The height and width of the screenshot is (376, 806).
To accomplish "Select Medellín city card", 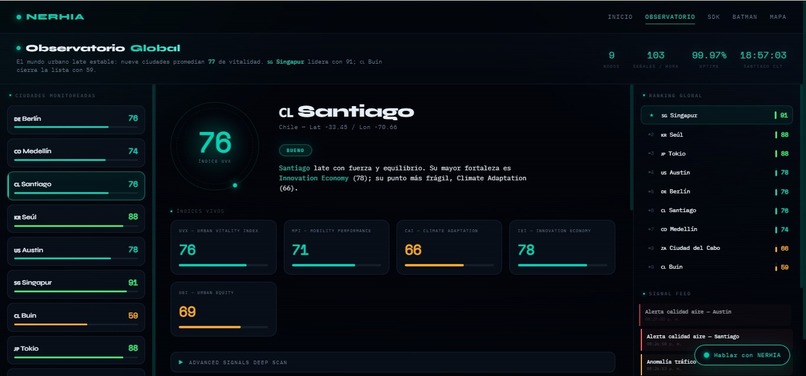I will click(76, 153).
